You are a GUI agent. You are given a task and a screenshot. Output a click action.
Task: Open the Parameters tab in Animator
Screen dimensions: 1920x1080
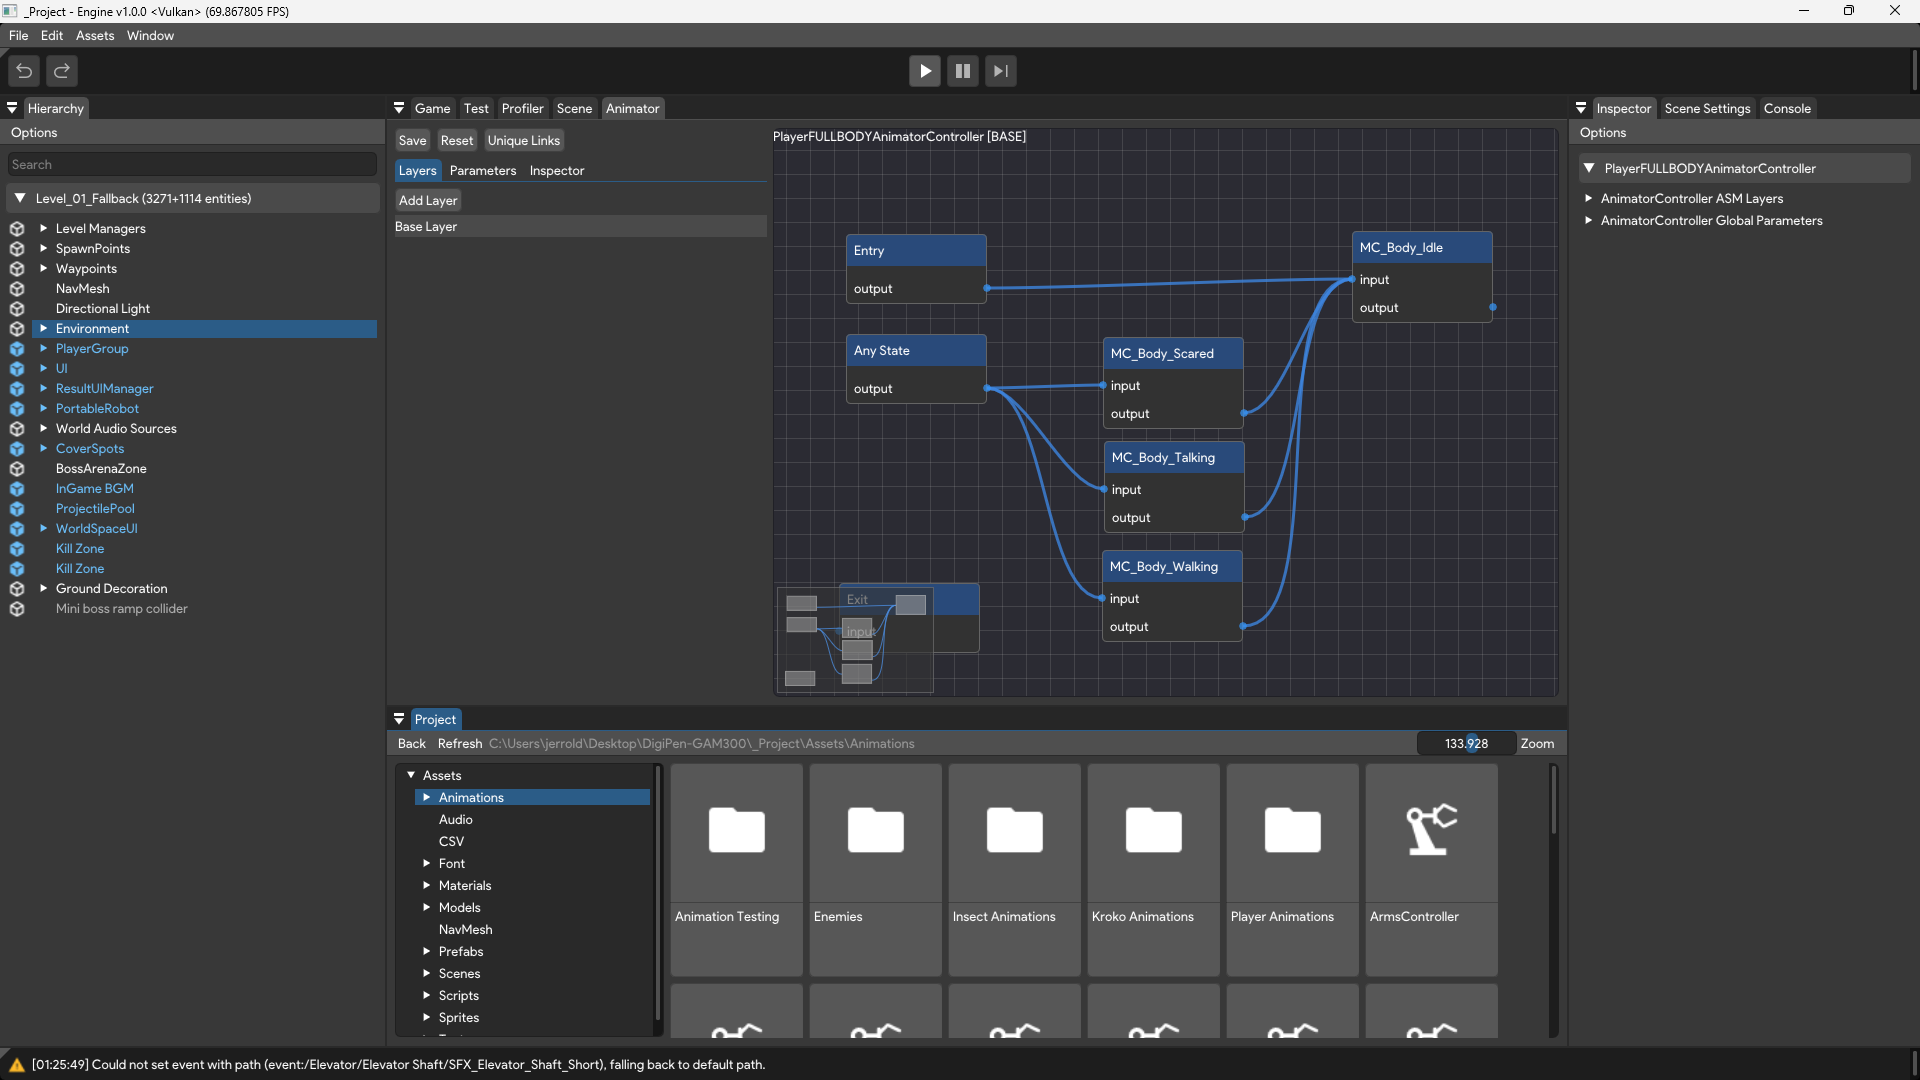(x=483, y=170)
